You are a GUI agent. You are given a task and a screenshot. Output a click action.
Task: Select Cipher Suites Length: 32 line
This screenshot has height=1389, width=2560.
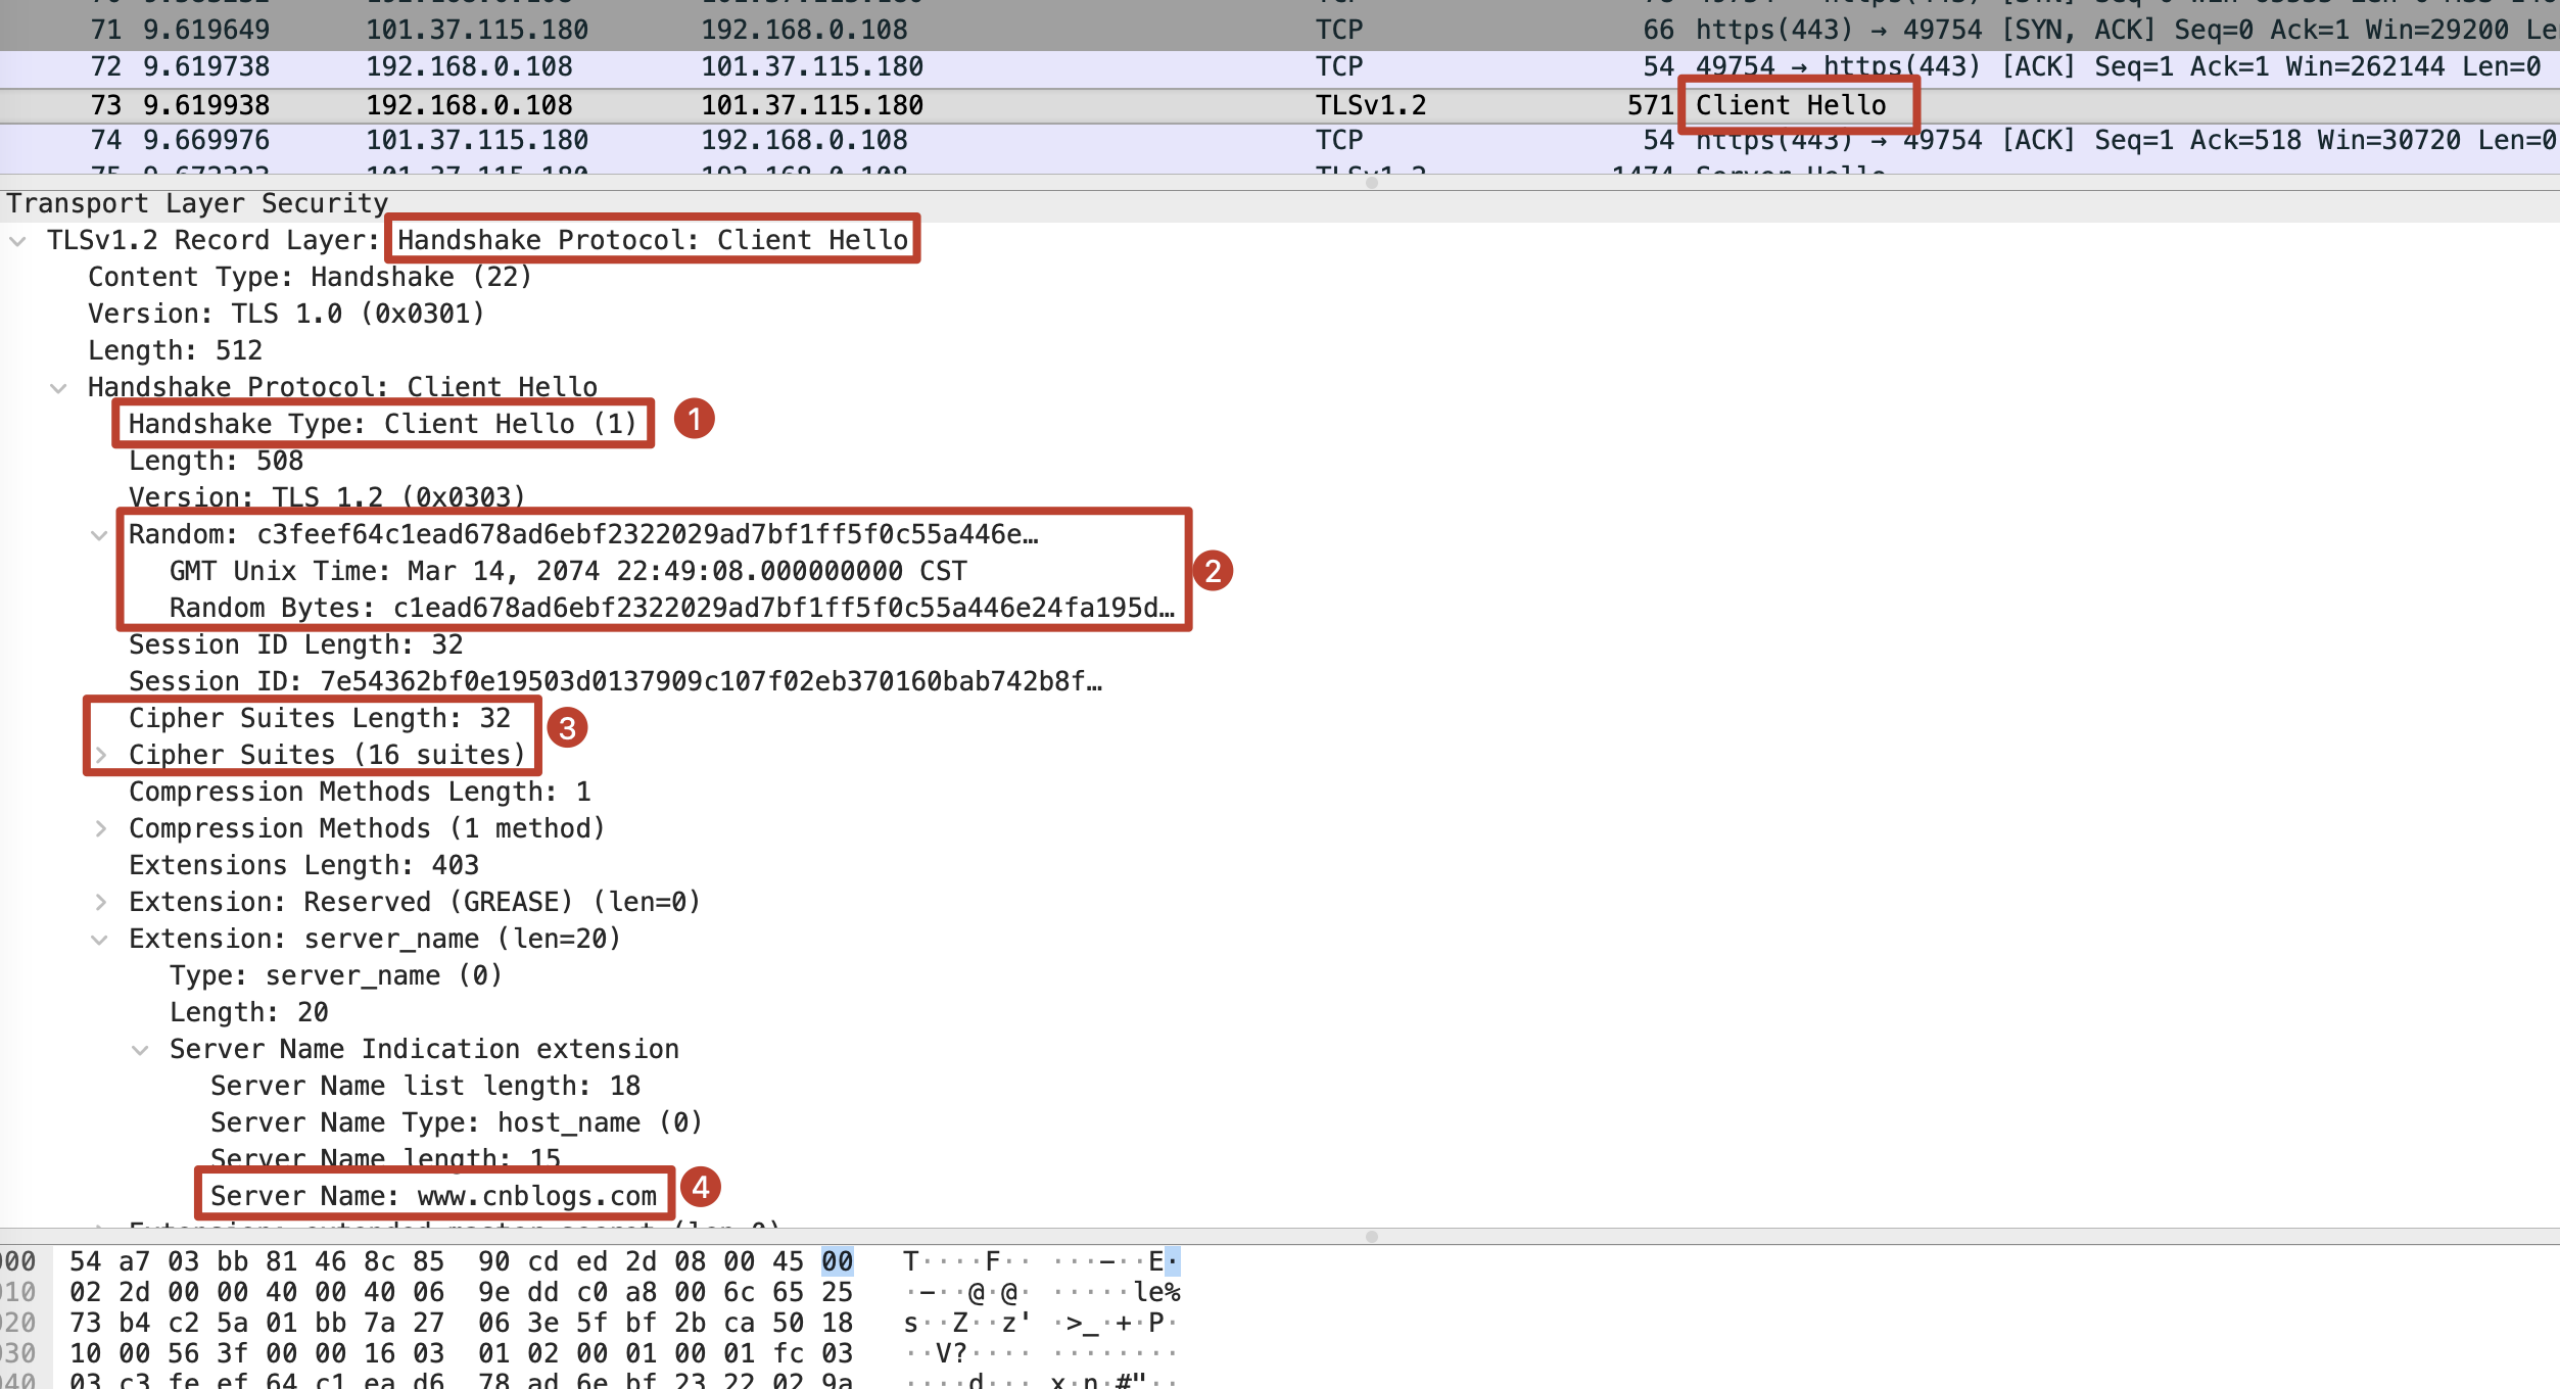pos(320,719)
